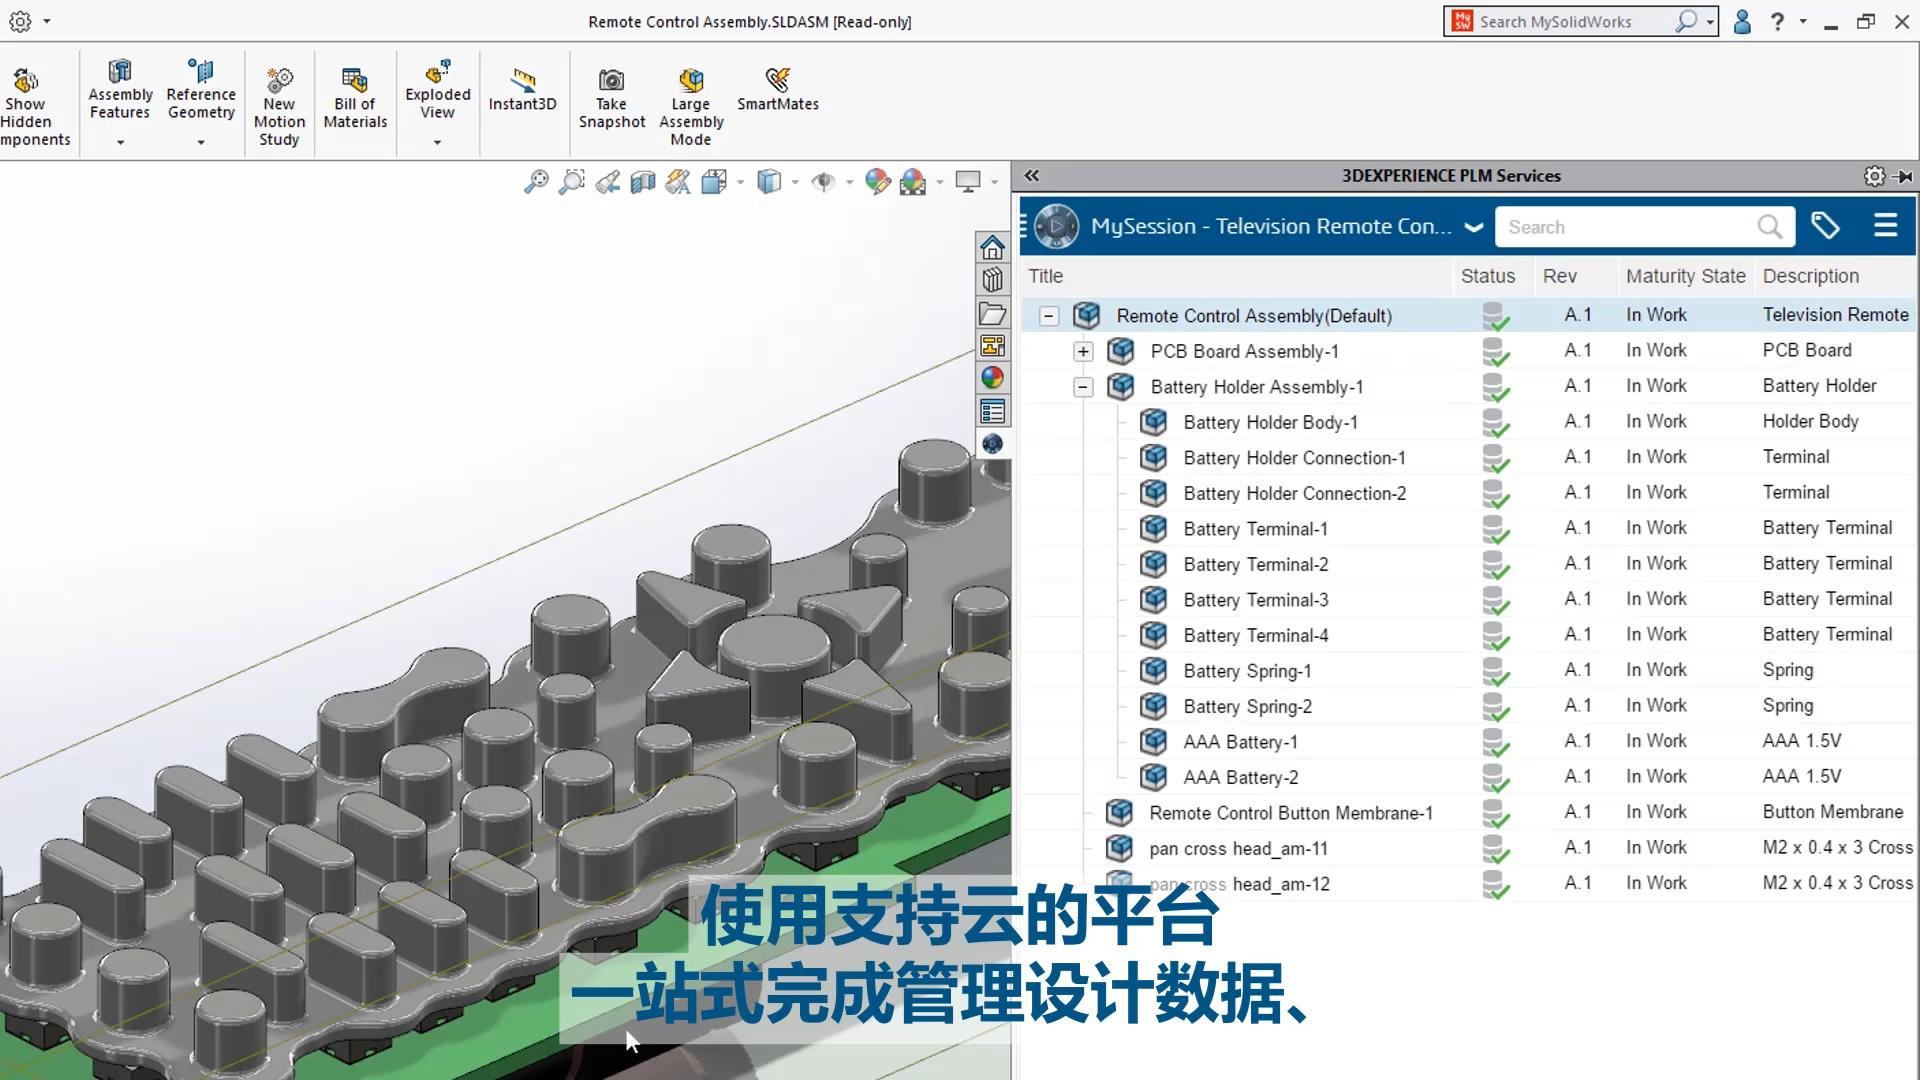Open the 3DEXPERIENCE hamburger menu
The width and height of the screenshot is (1920, 1080).
(1886, 226)
